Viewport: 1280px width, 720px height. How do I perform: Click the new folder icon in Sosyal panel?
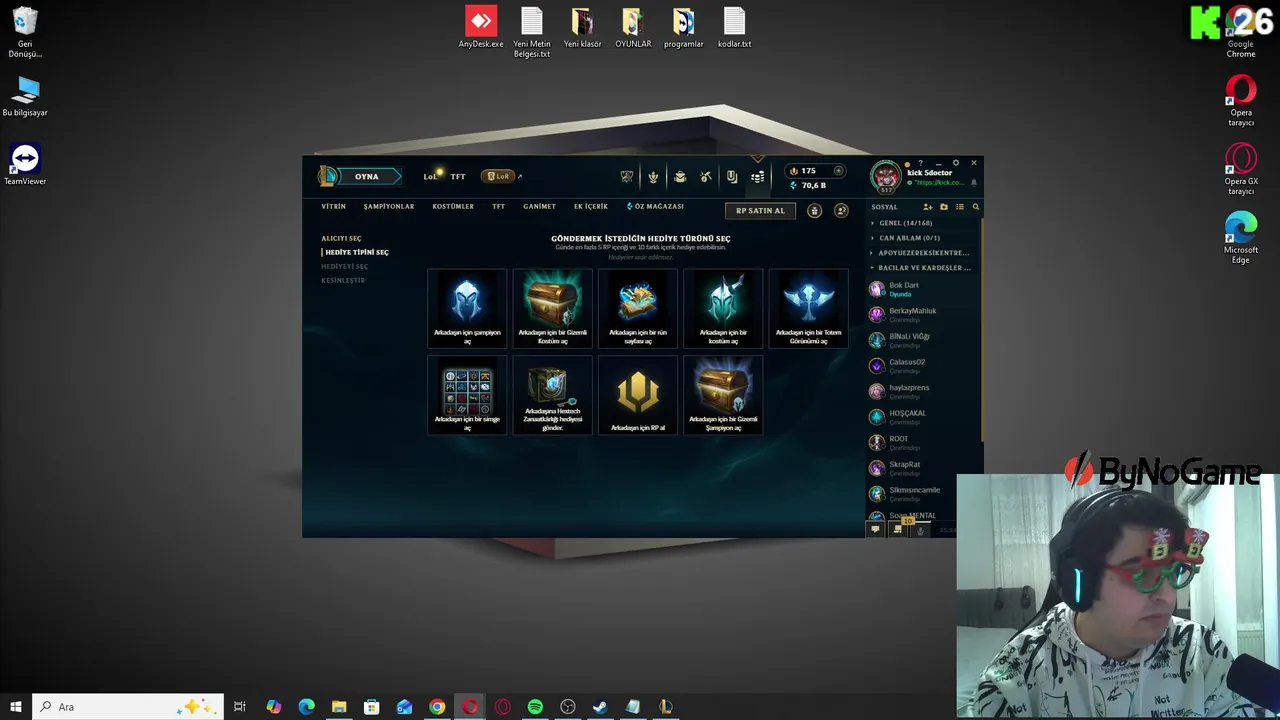pyautogui.click(x=943, y=207)
